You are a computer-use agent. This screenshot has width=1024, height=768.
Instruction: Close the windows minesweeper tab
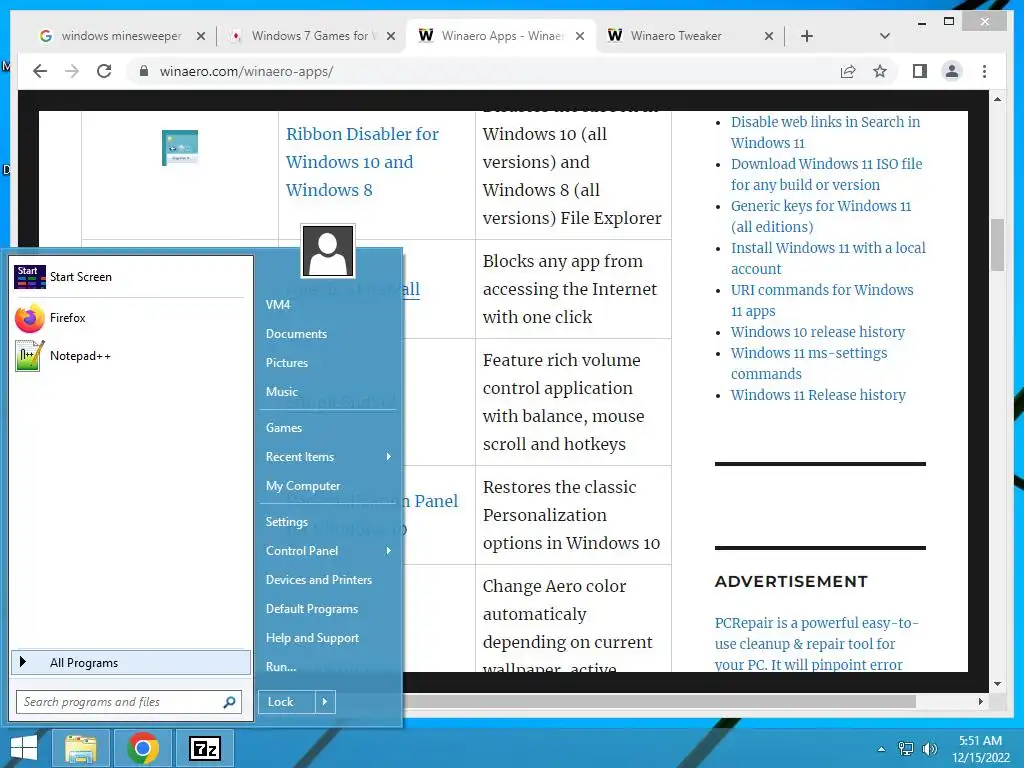pyautogui.click(x=201, y=36)
